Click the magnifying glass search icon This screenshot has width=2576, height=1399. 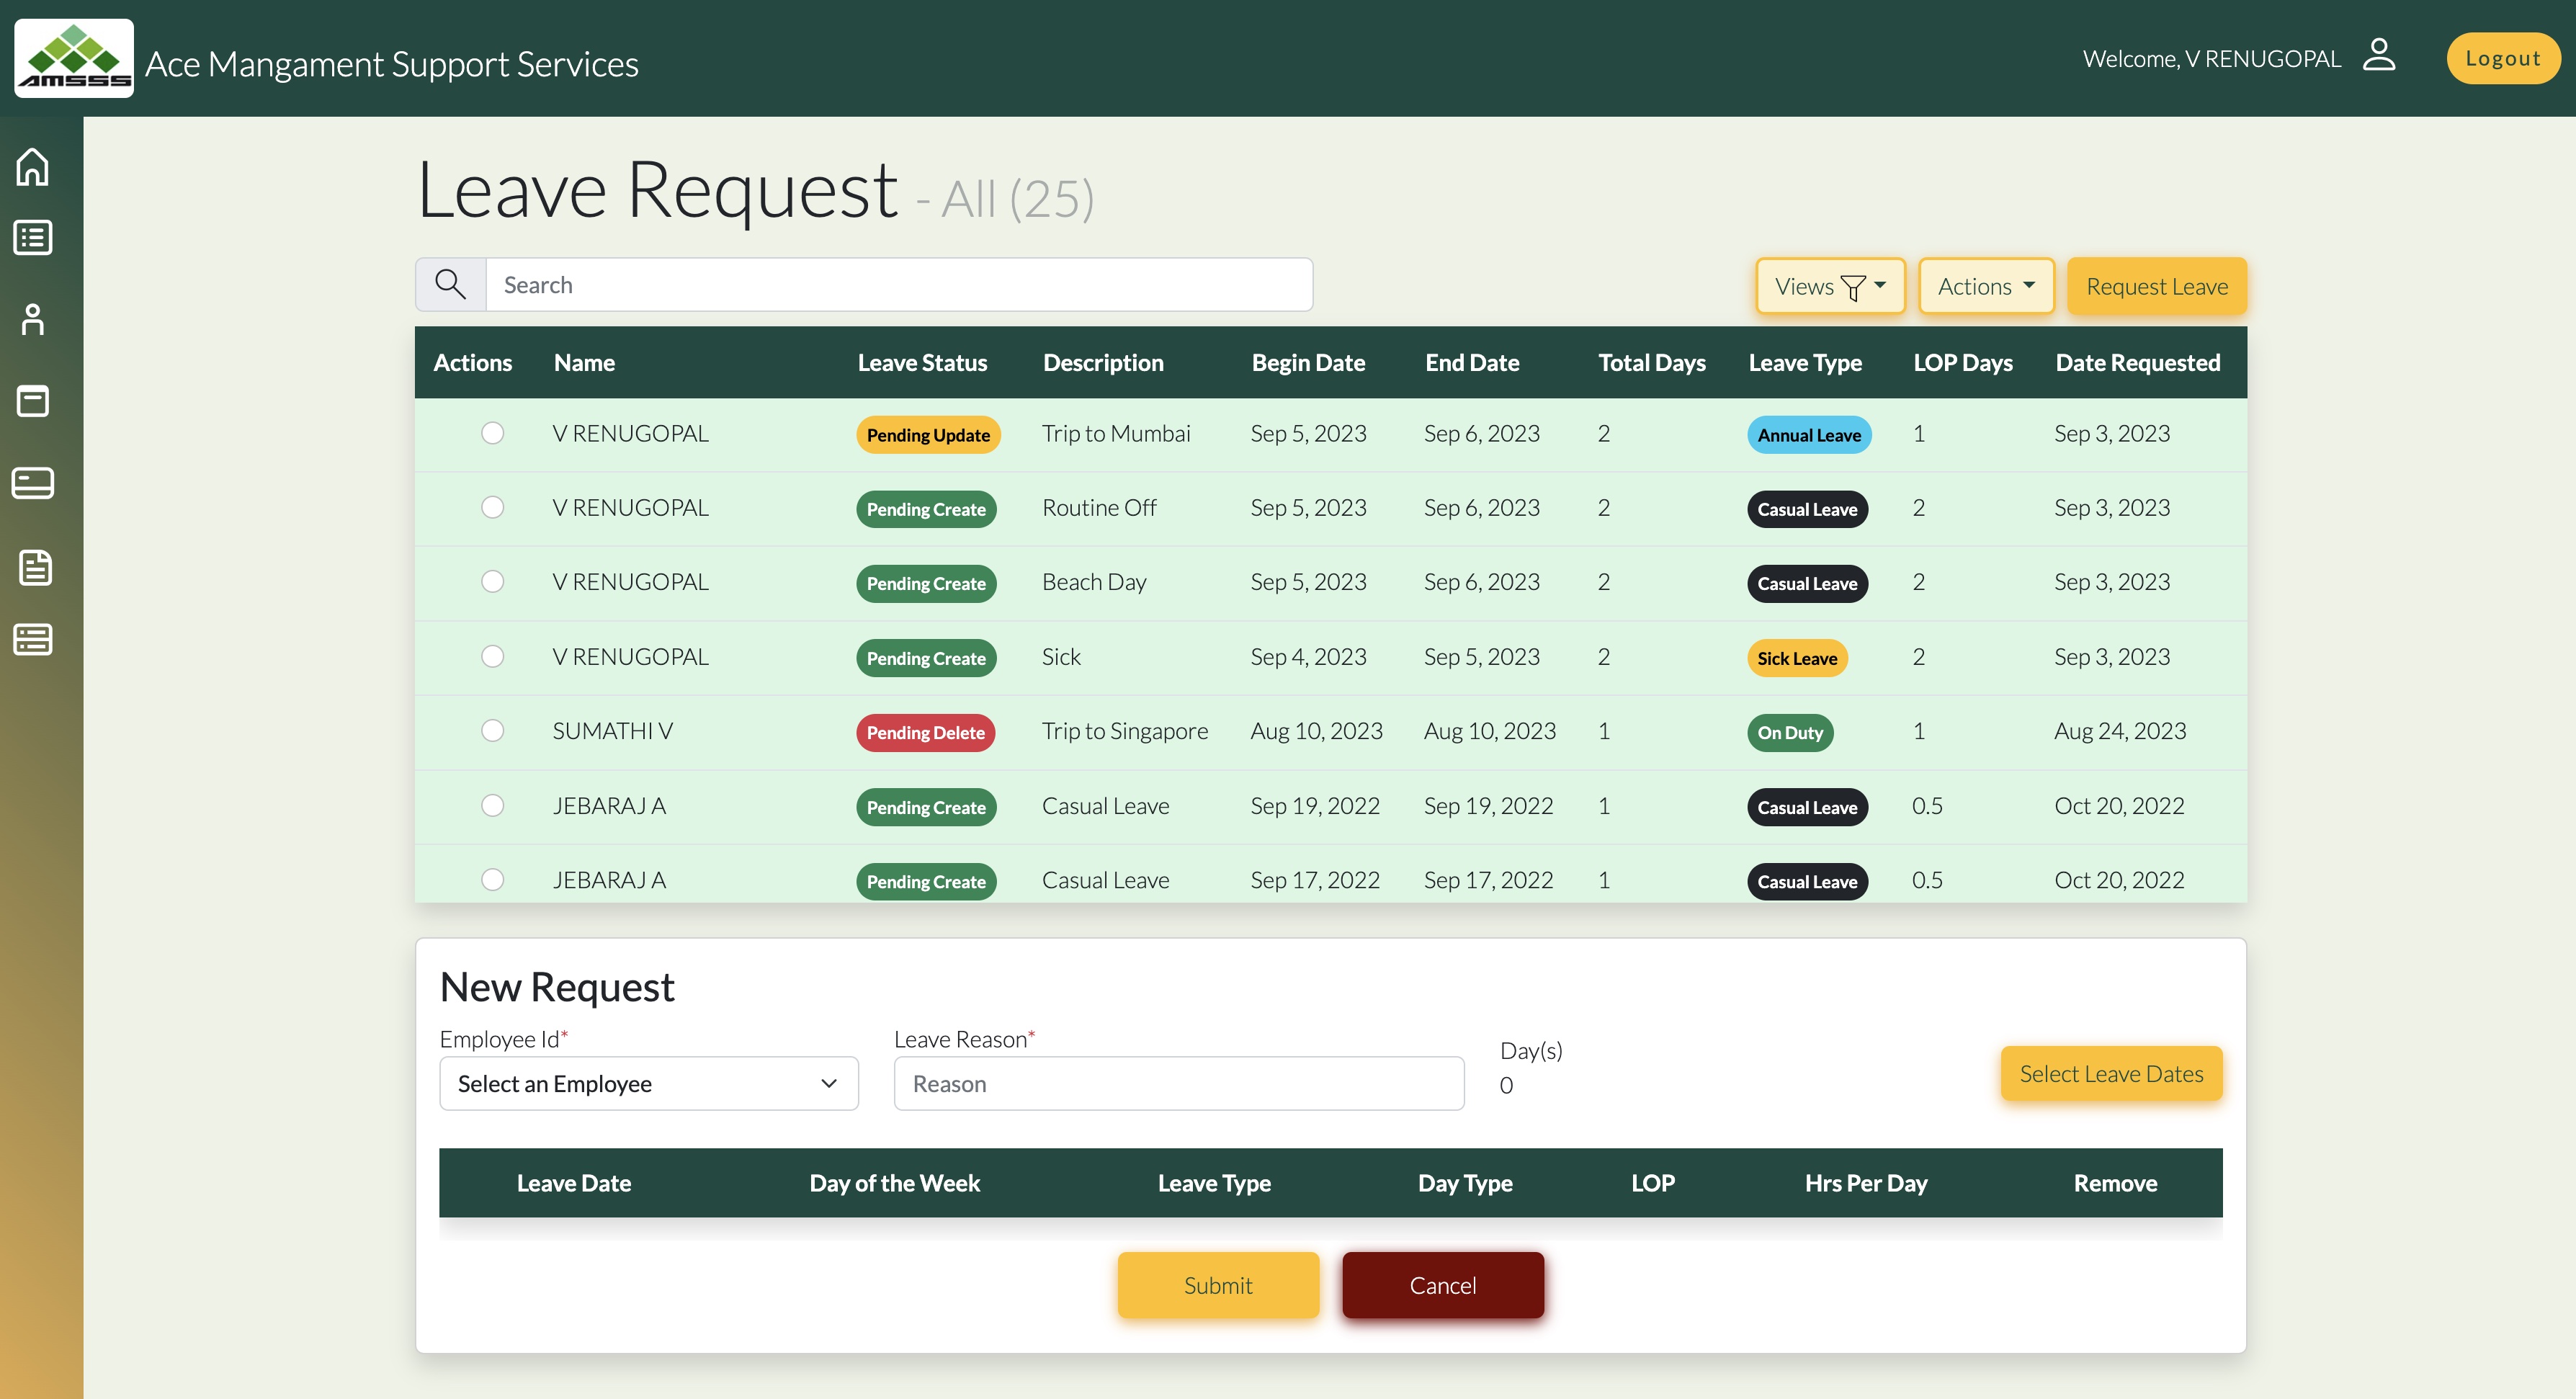tap(450, 285)
